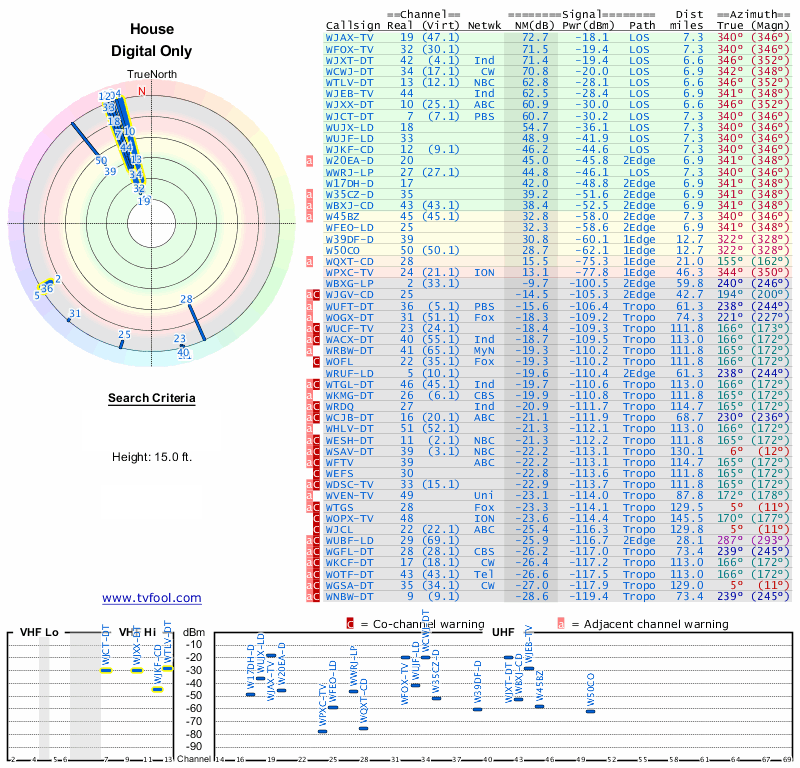The width and height of the screenshot is (800, 768).
Task: Click the channel 25 label on the radar plot
Action: [x=124, y=335]
